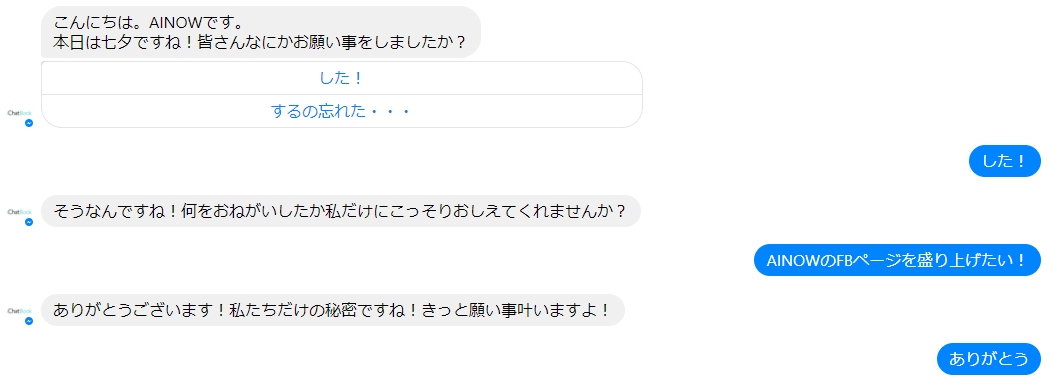Click the blue ありがとう sent bubble
The width and height of the screenshot is (1051, 384).
point(989,359)
